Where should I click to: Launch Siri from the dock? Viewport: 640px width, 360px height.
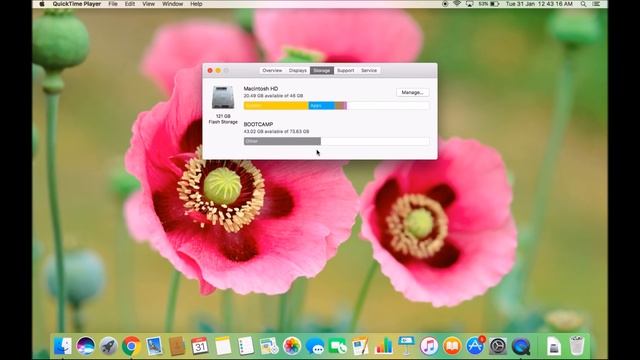85,346
